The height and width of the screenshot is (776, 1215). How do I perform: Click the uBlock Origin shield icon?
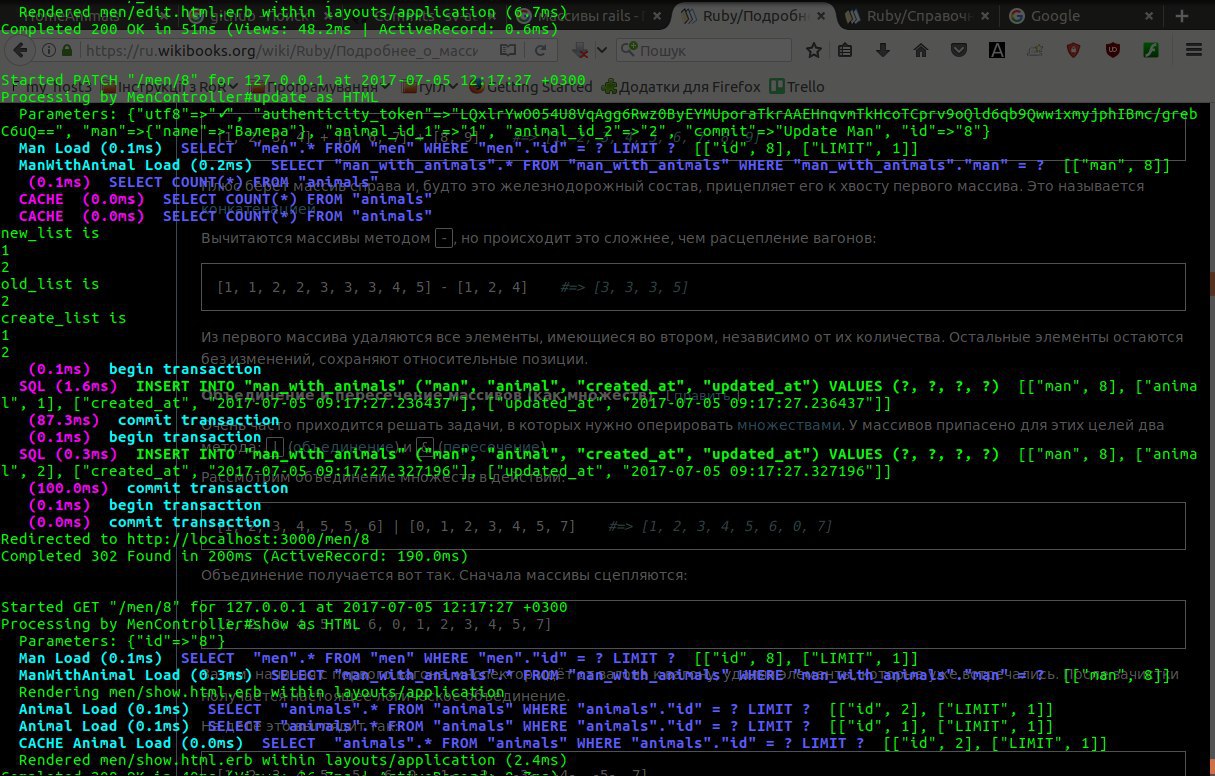coord(1111,50)
